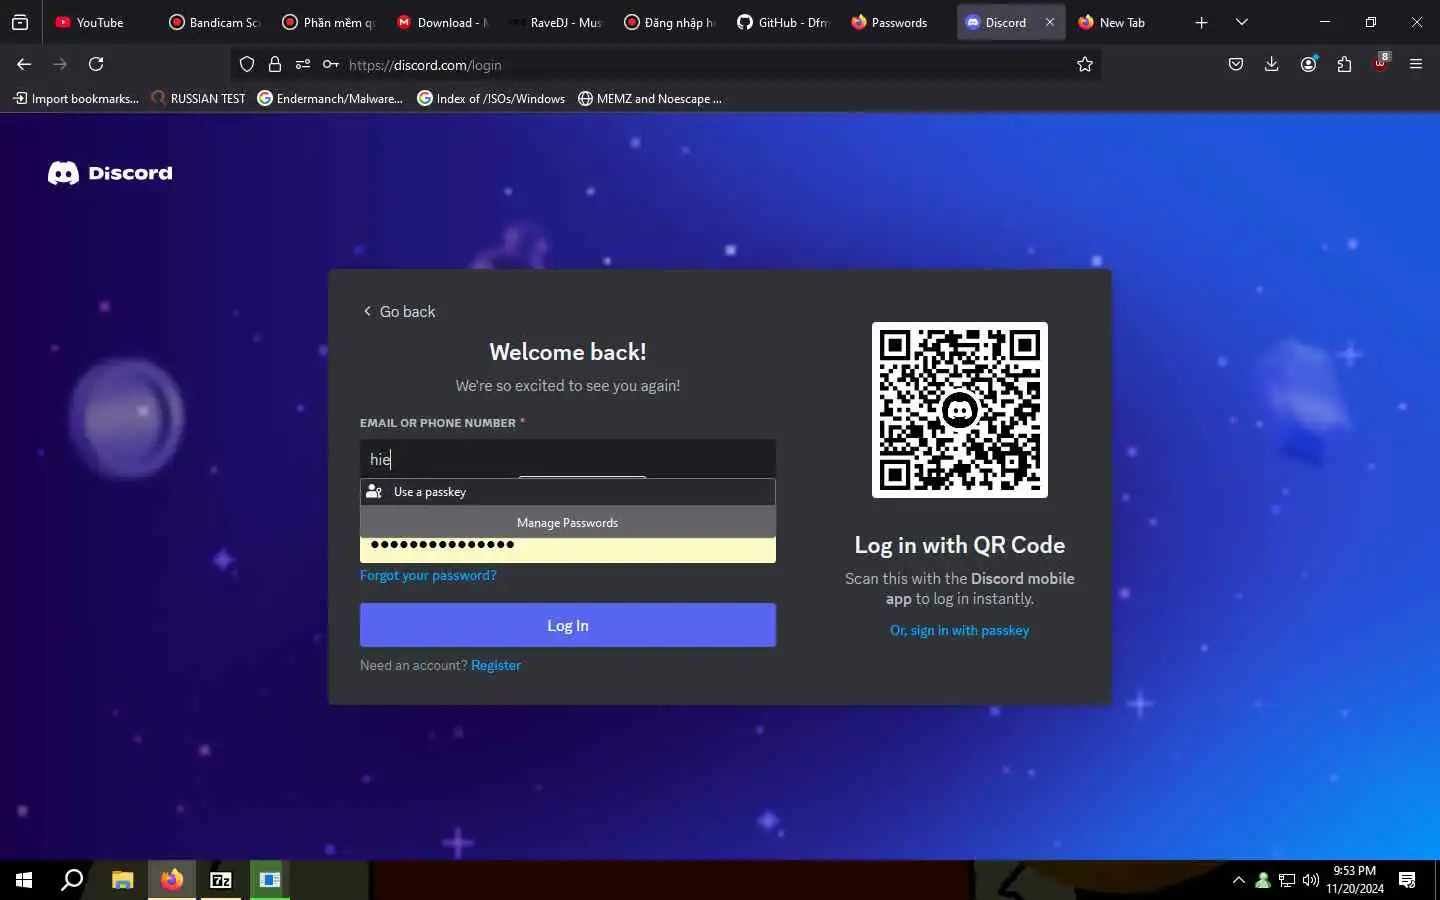Open saved password key icon
The width and height of the screenshot is (1440, 900).
point(331,64)
